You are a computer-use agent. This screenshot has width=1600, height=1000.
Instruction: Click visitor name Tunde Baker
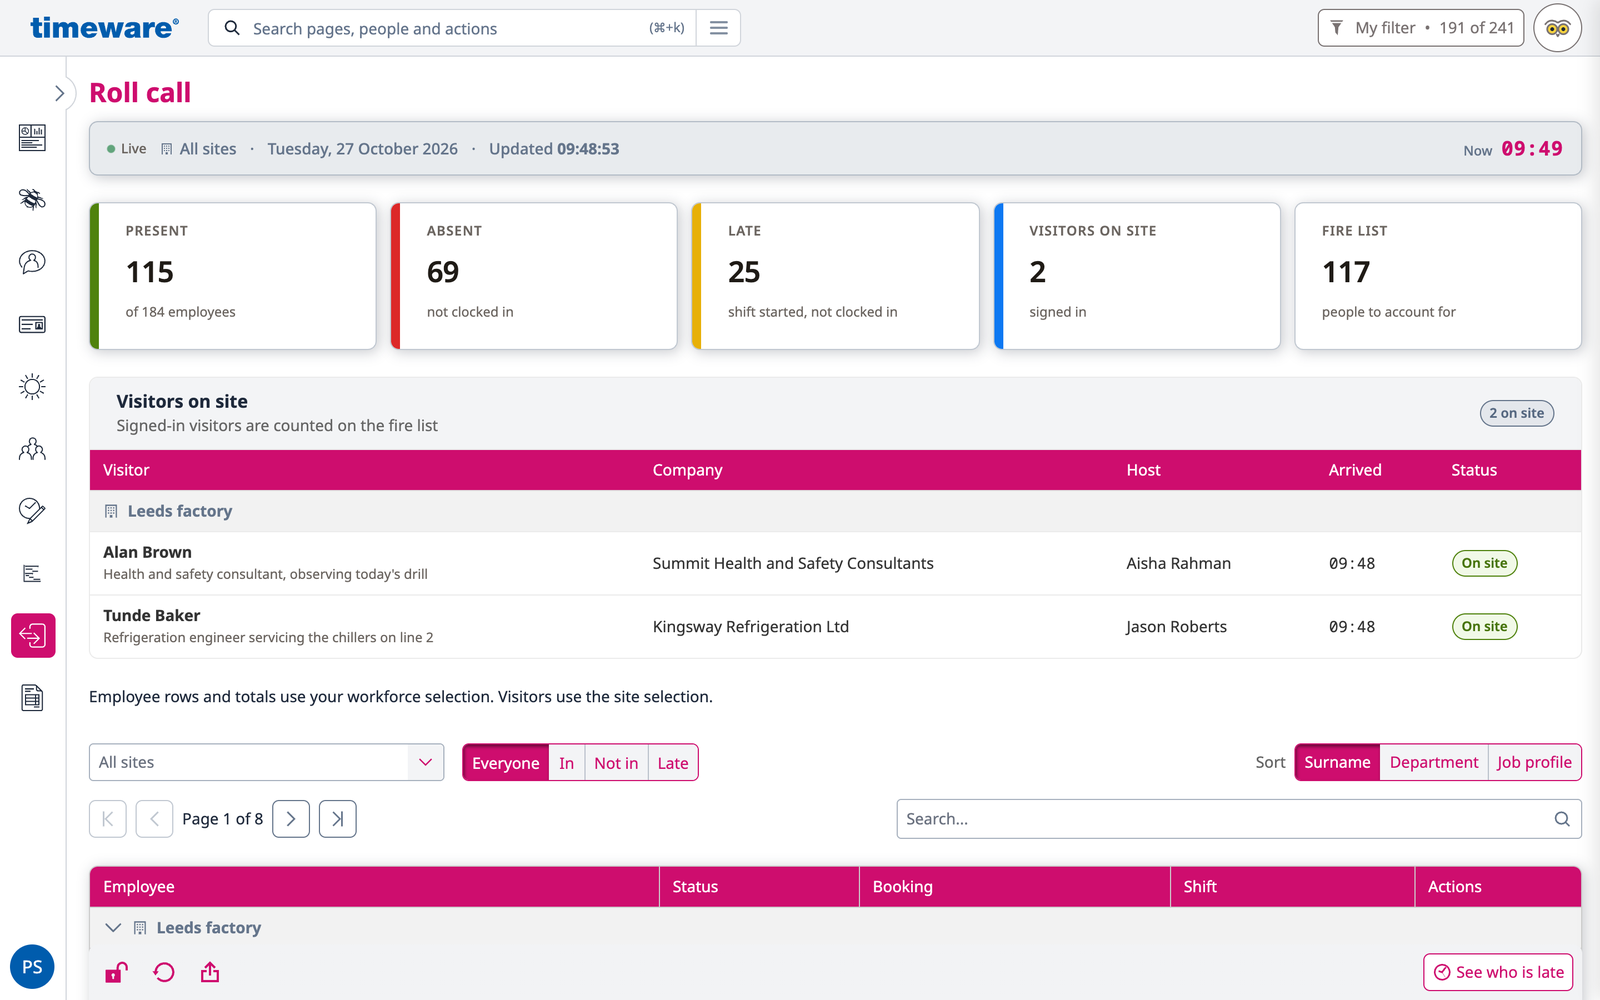pyautogui.click(x=151, y=615)
